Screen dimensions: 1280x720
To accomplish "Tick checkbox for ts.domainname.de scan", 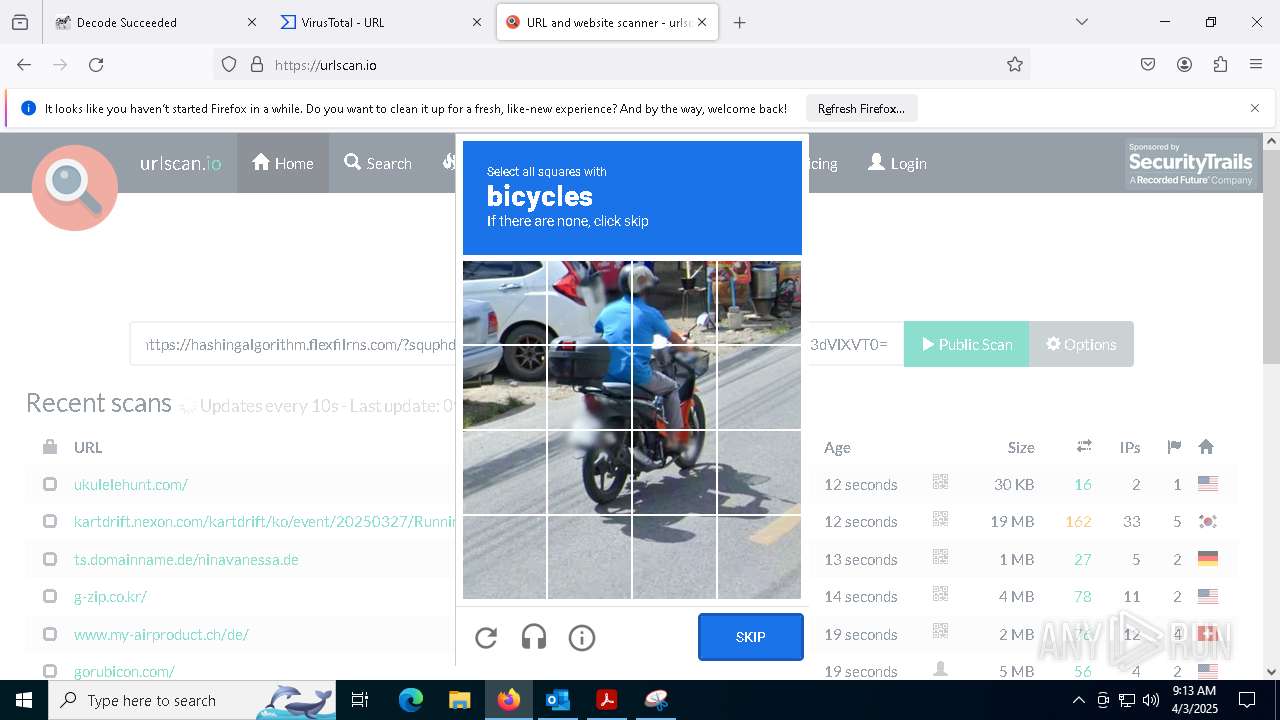I will pos(50,559).
